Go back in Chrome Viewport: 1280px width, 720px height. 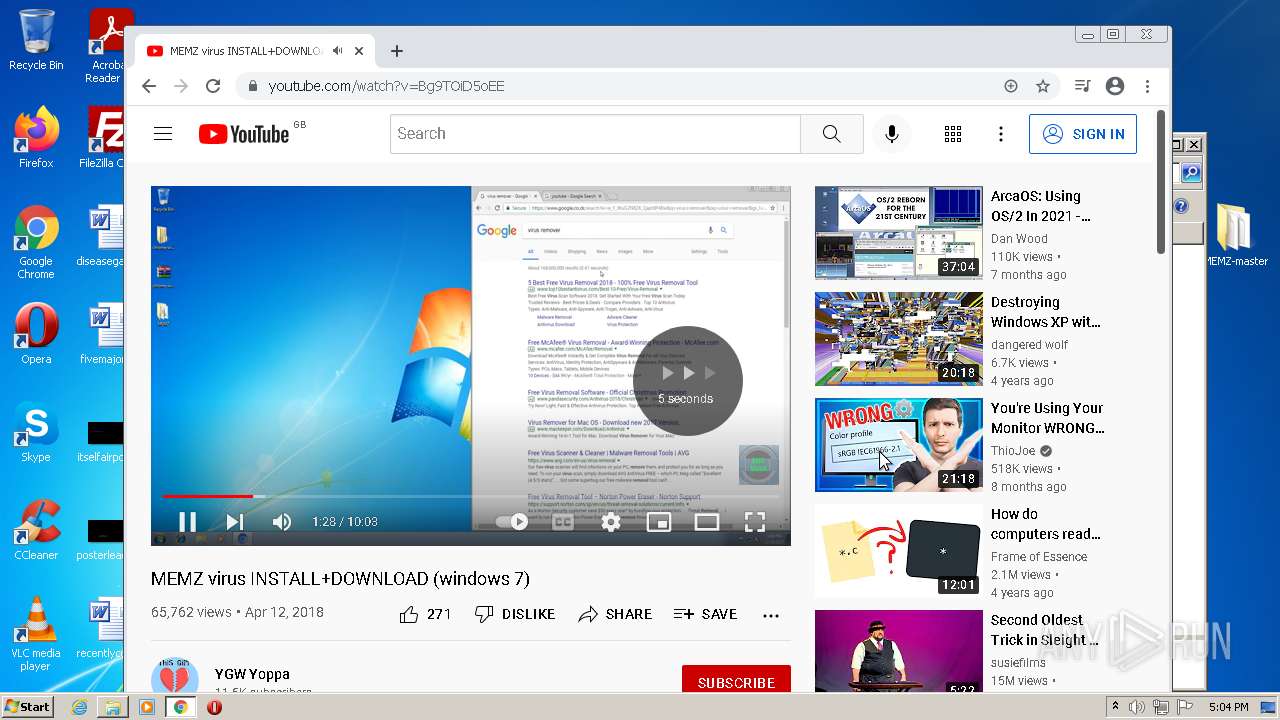point(149,86)
